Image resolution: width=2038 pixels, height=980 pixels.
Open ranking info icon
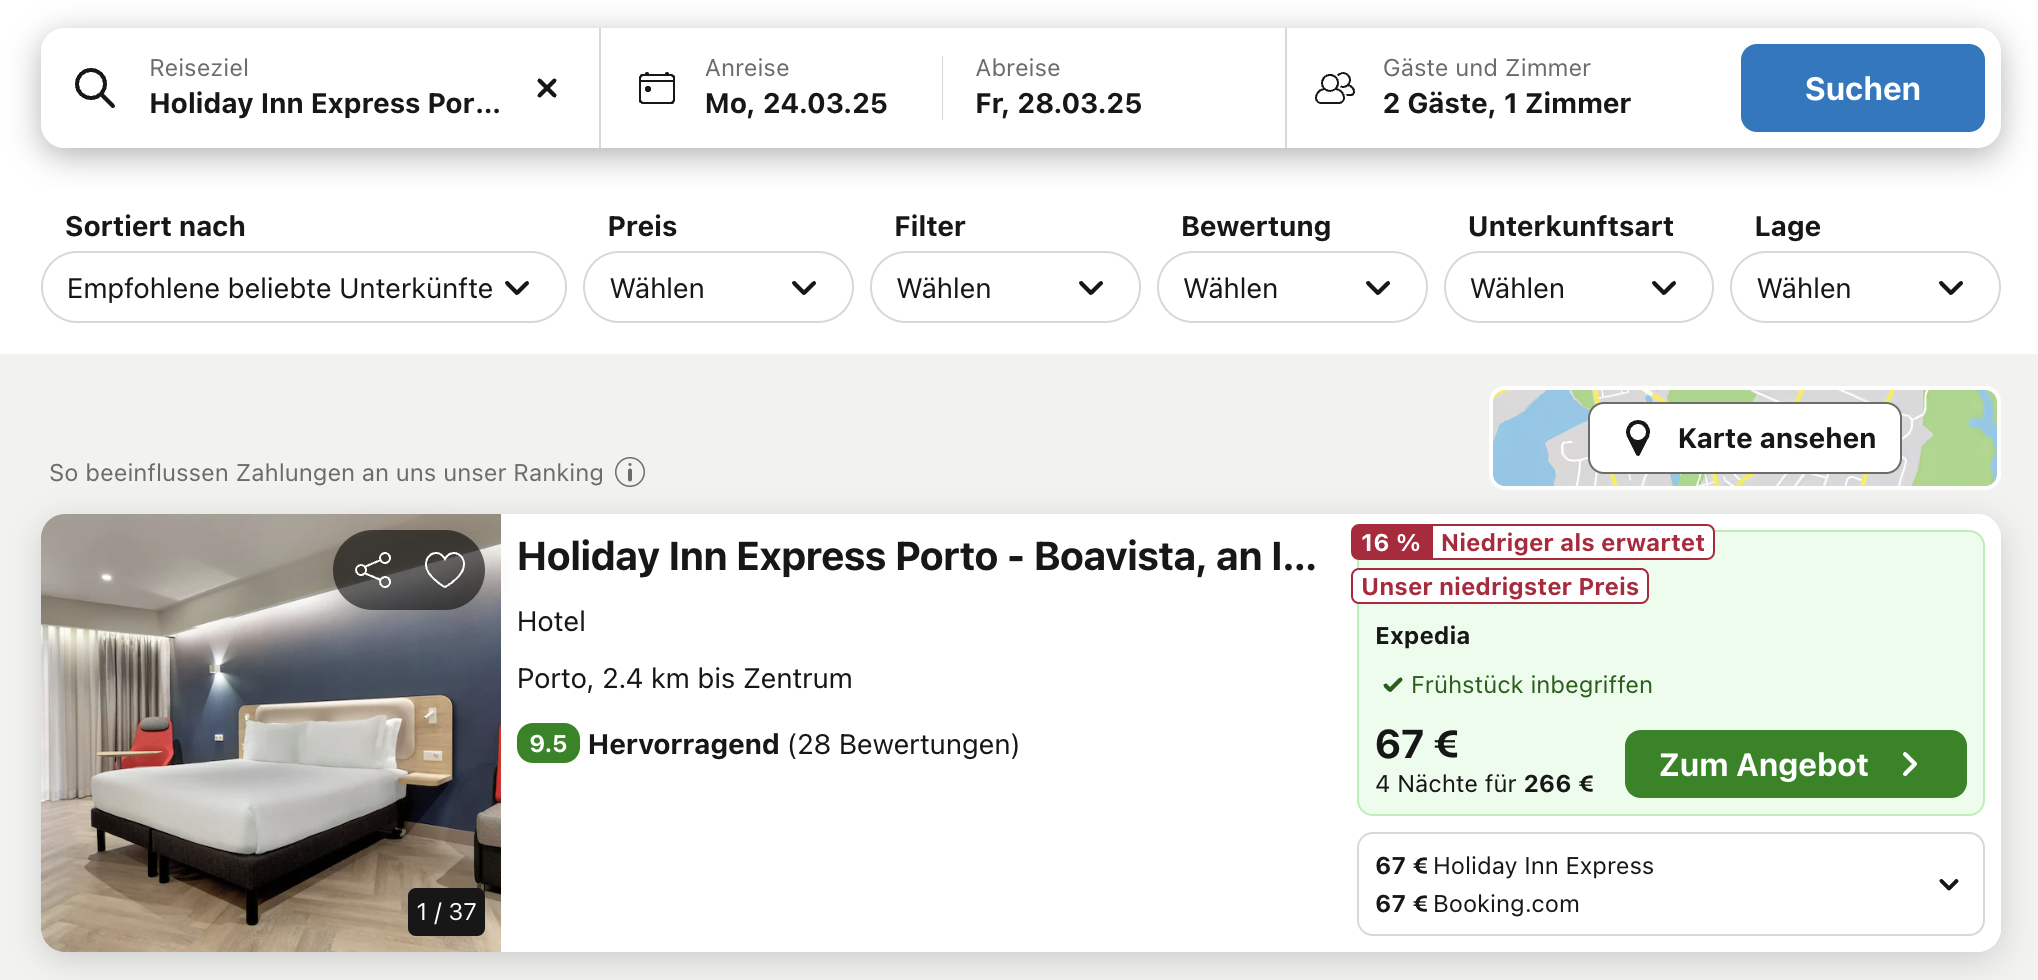click(630, 472)
